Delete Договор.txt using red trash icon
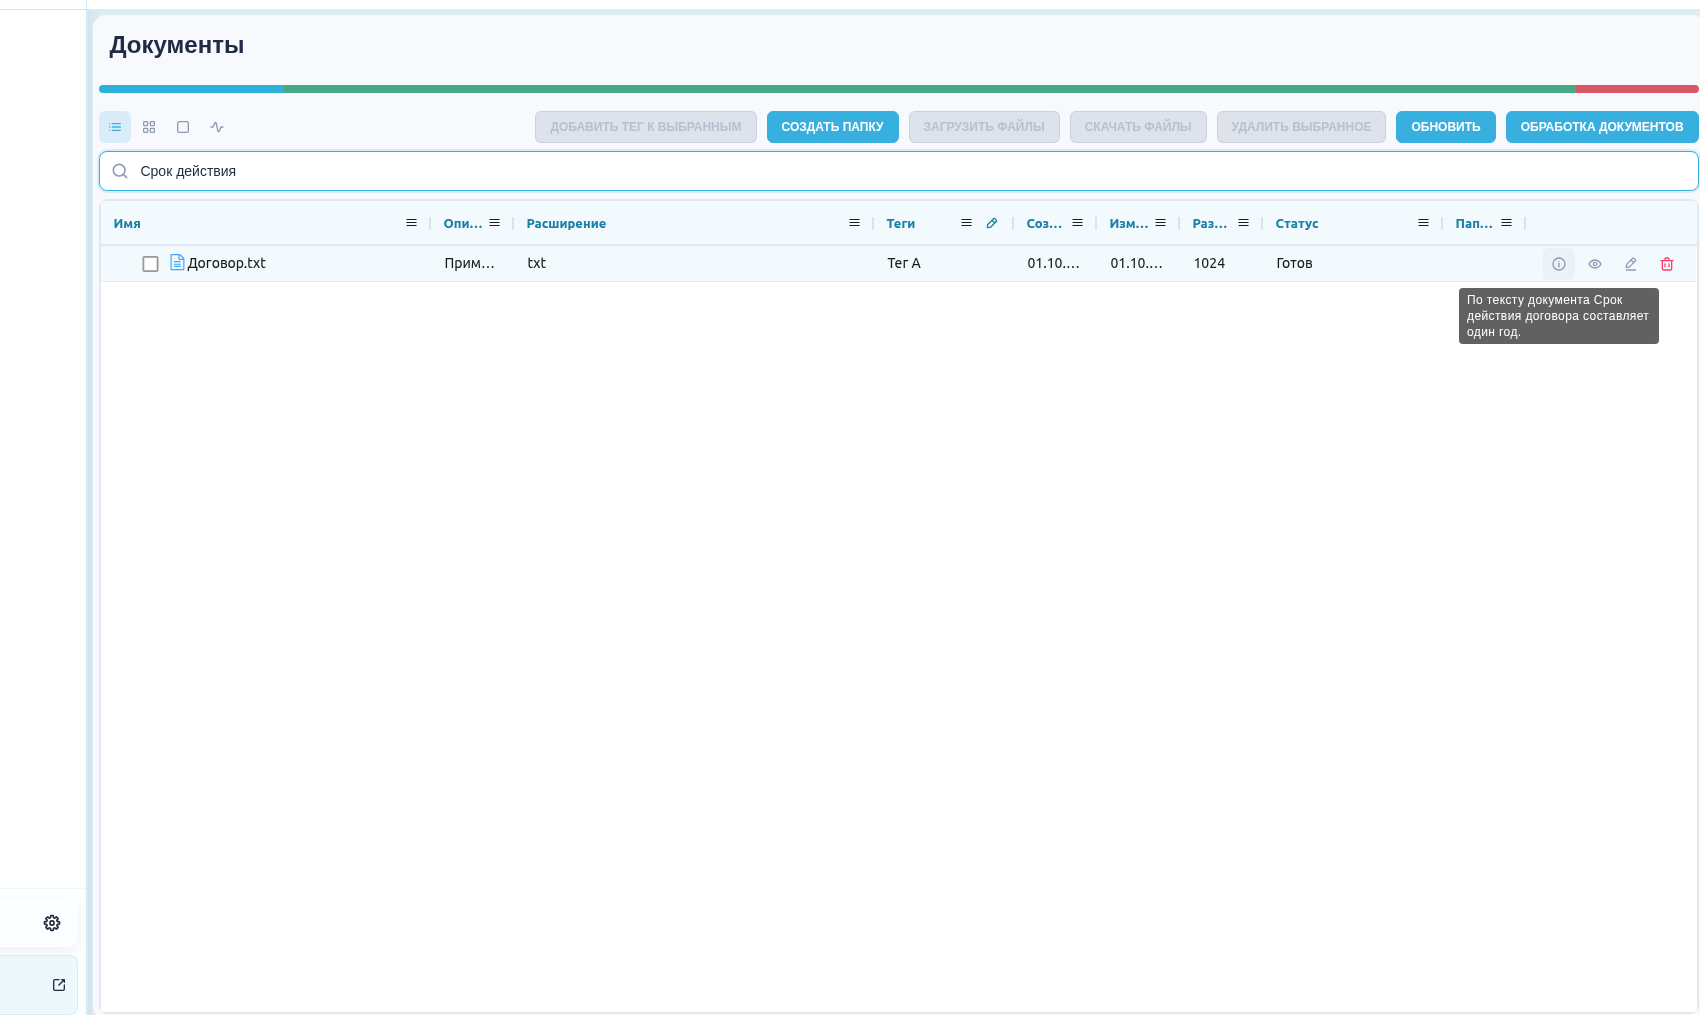 [1667, 264]
